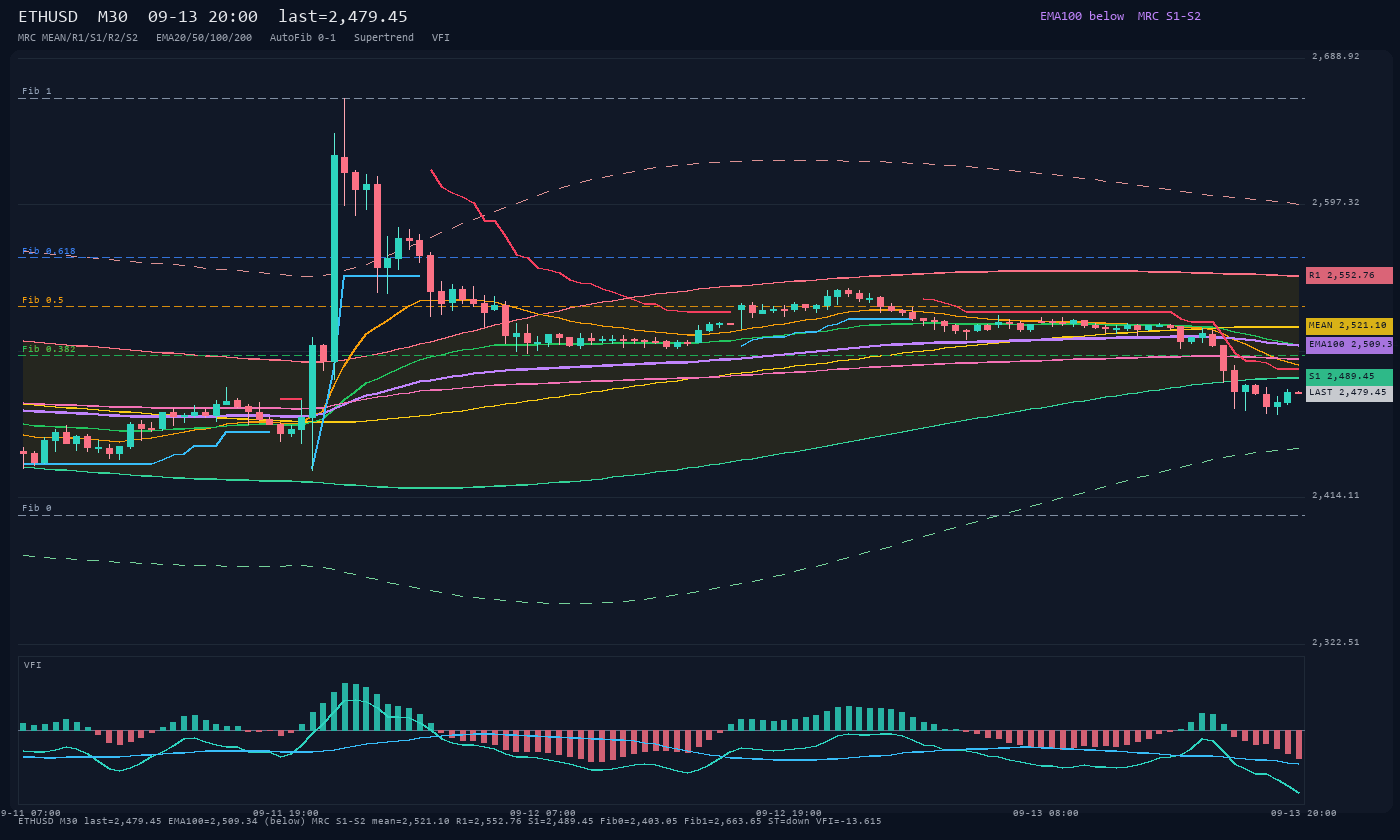Select the 'Fib 0.5' level label

(43, 300)
